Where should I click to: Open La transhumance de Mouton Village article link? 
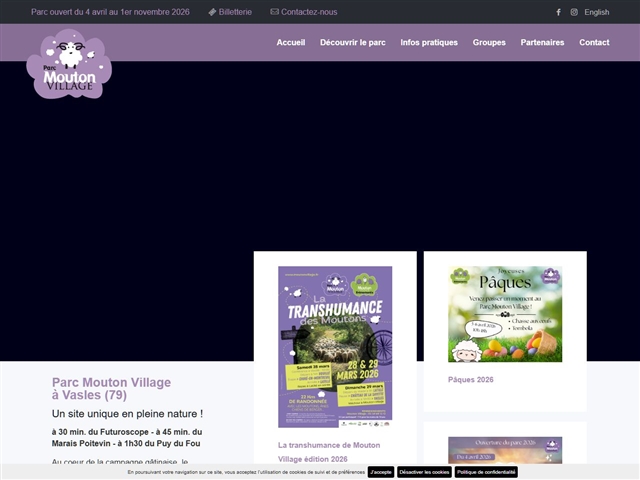(328, 452)
